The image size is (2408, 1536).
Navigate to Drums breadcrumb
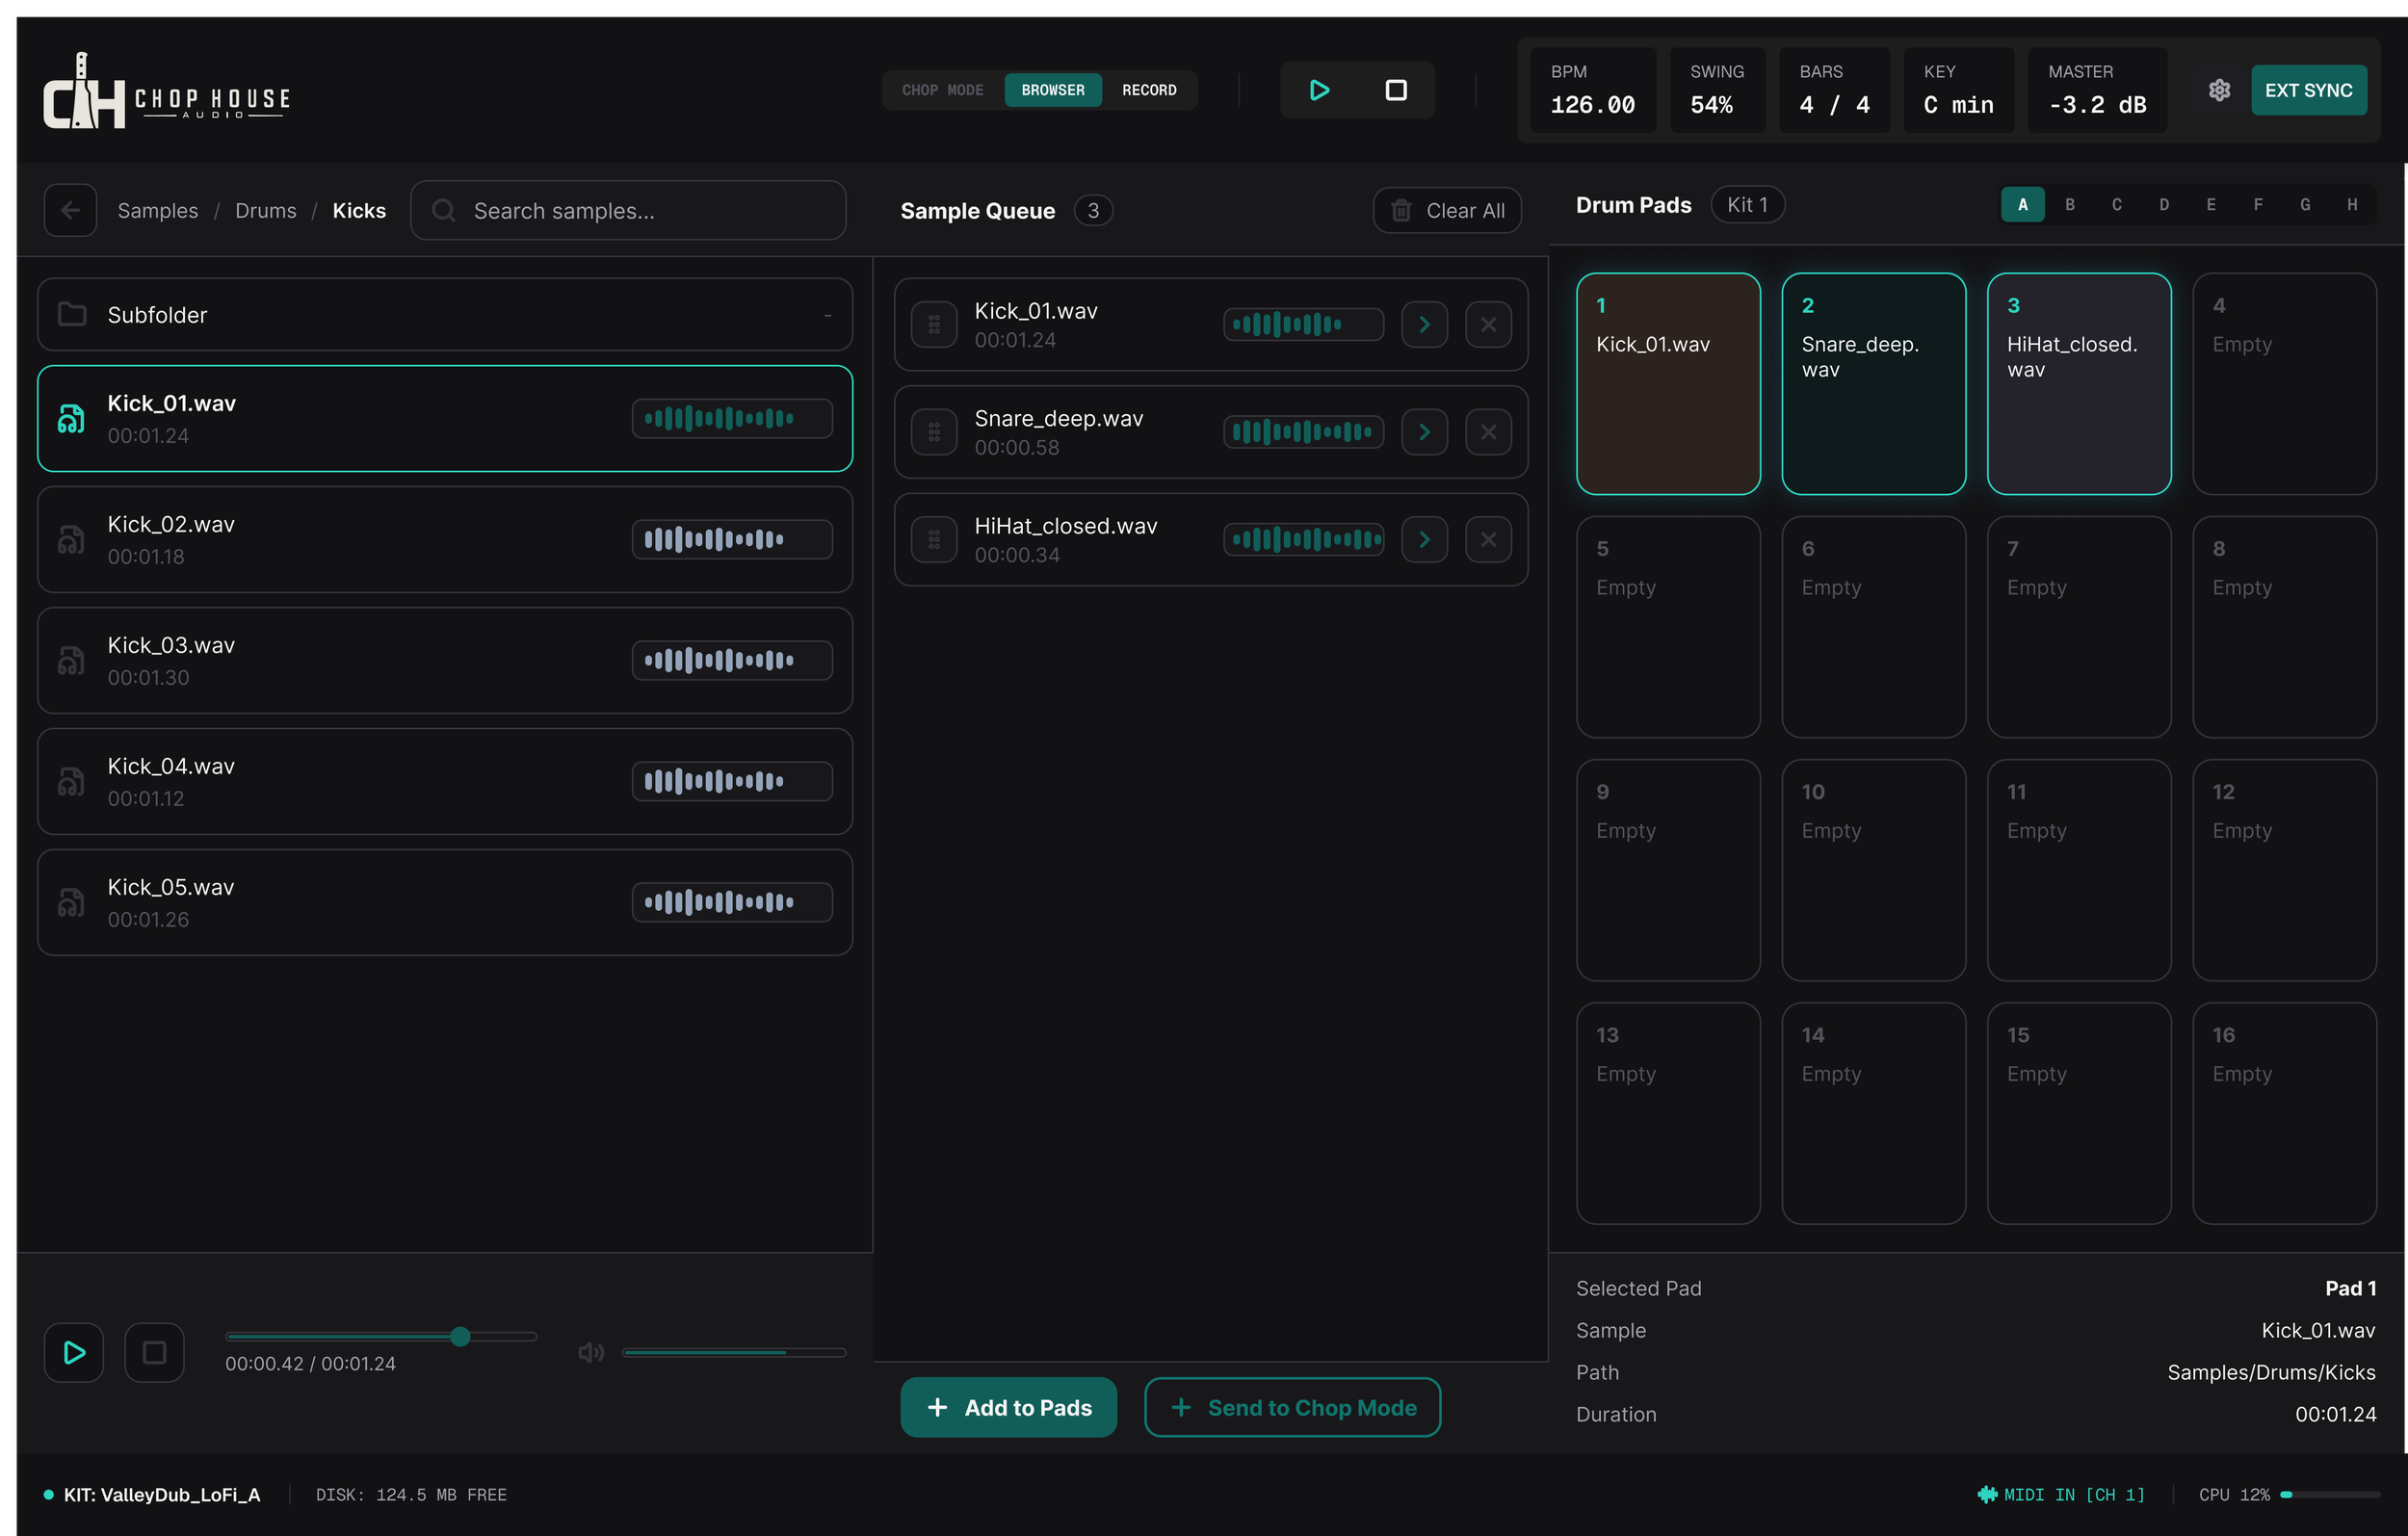pyautogui.click(x=265, y=210)
